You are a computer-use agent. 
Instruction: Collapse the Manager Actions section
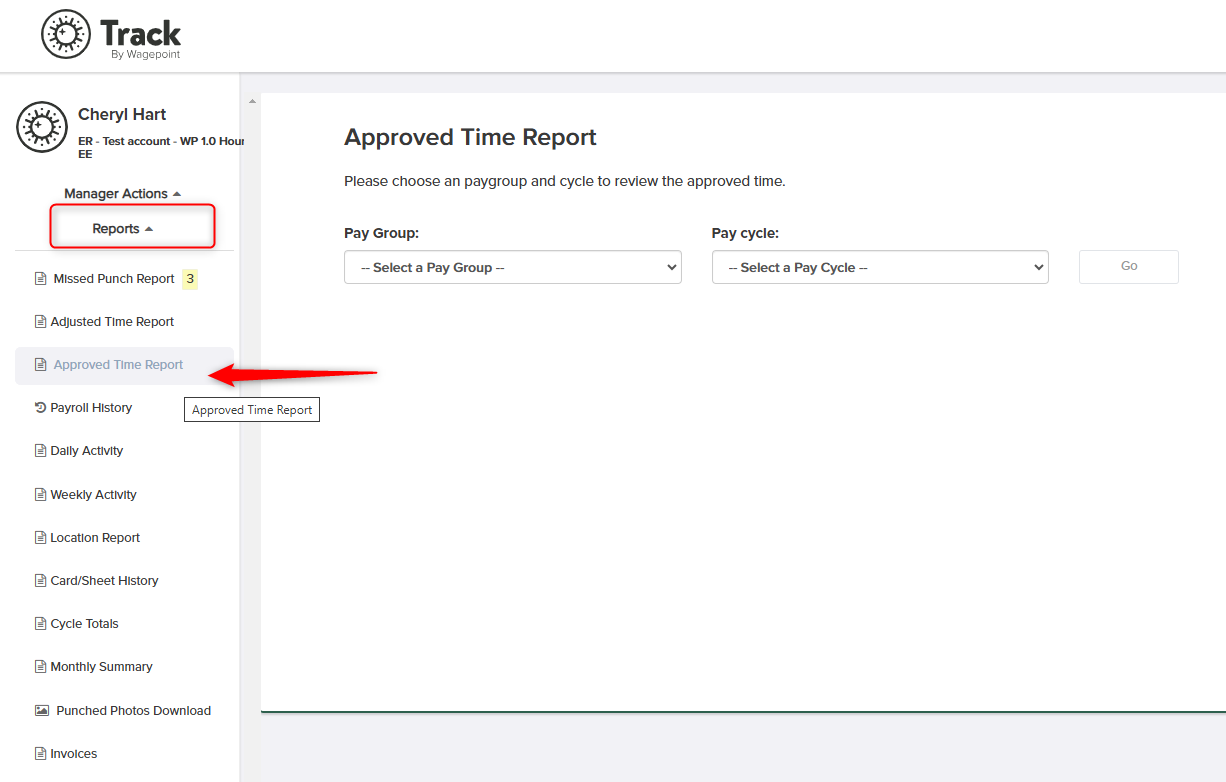123,194
